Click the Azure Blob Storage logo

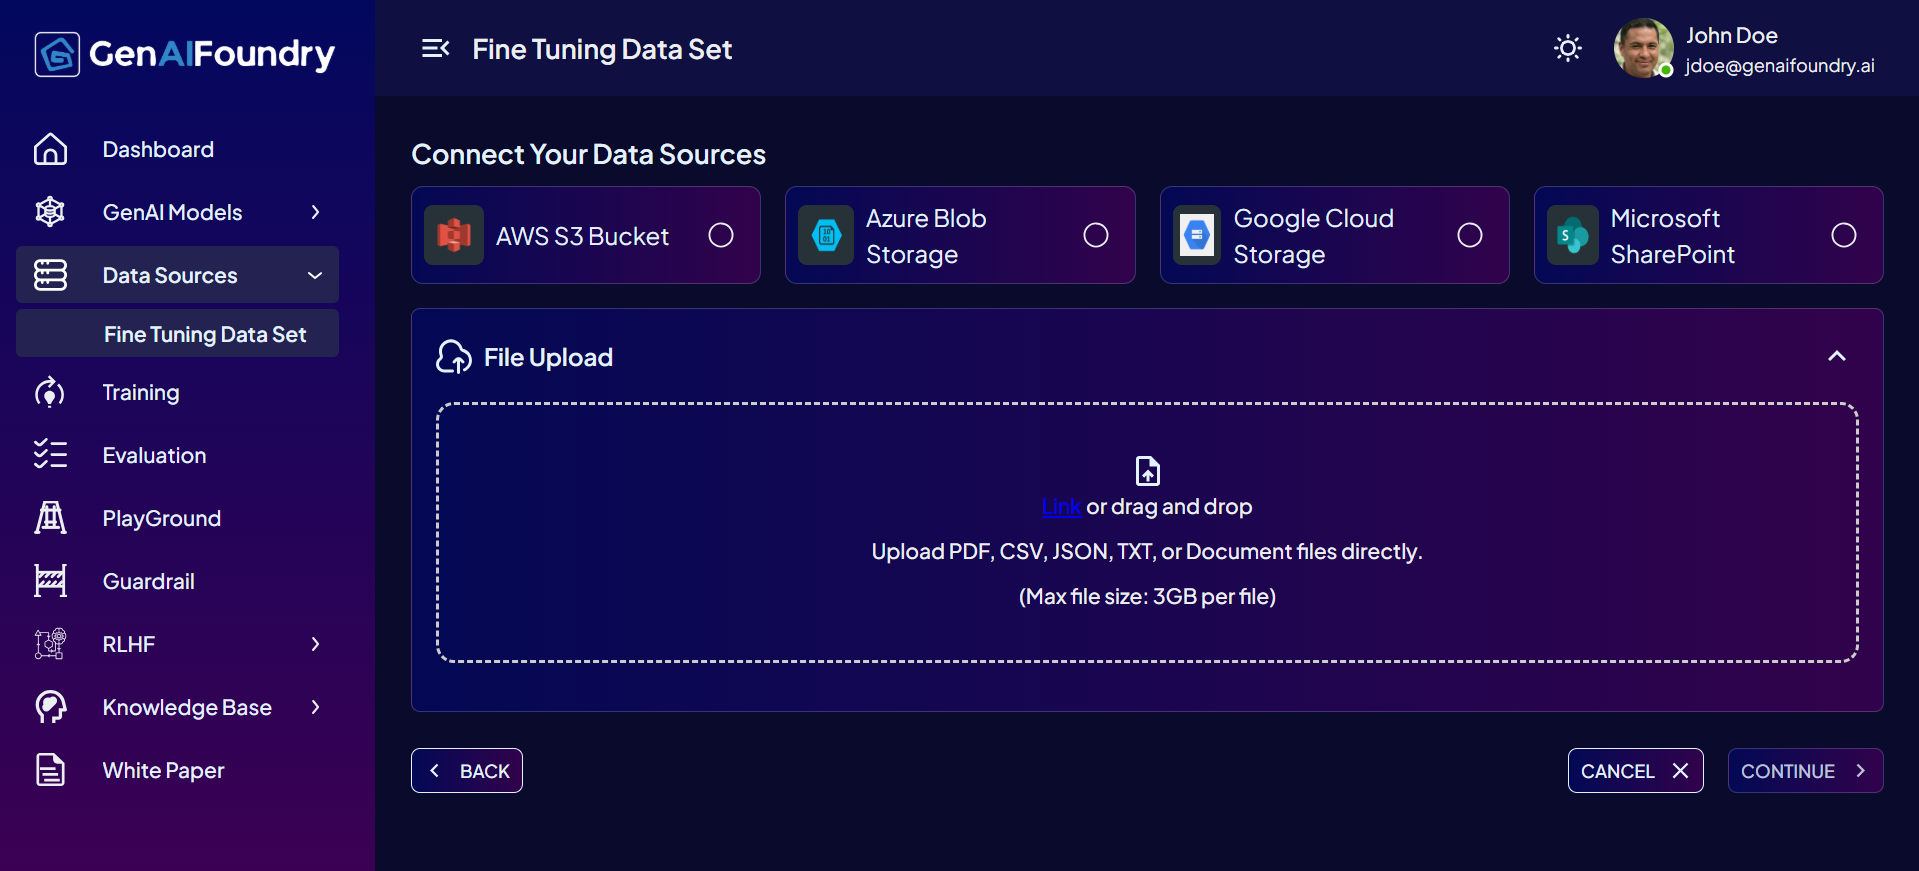(827, 235)
